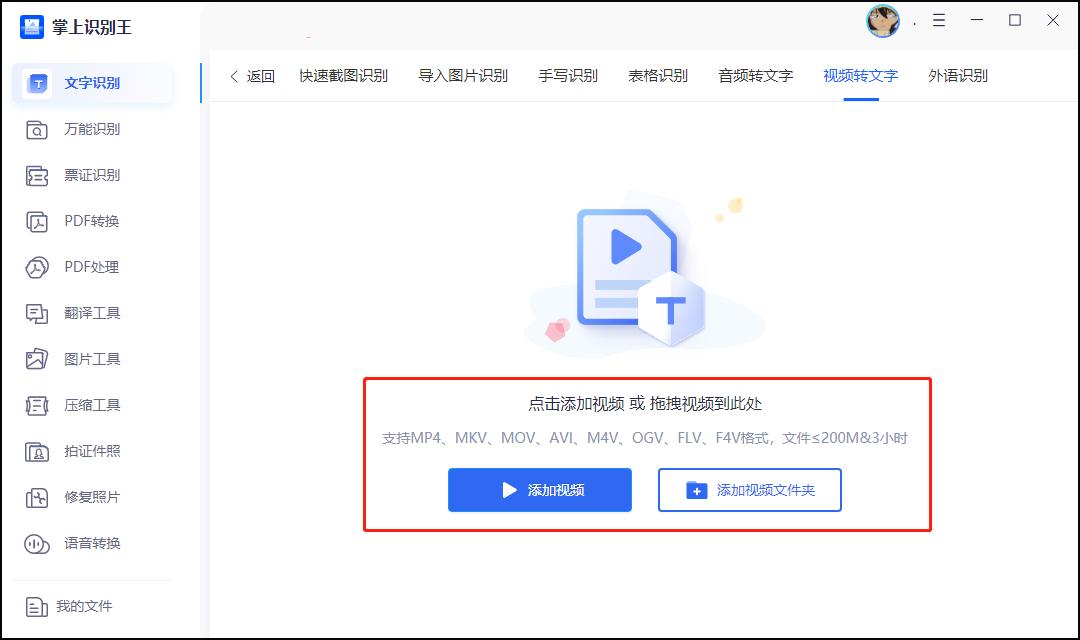Switch to the 表格识别 tab

point(656,75)
